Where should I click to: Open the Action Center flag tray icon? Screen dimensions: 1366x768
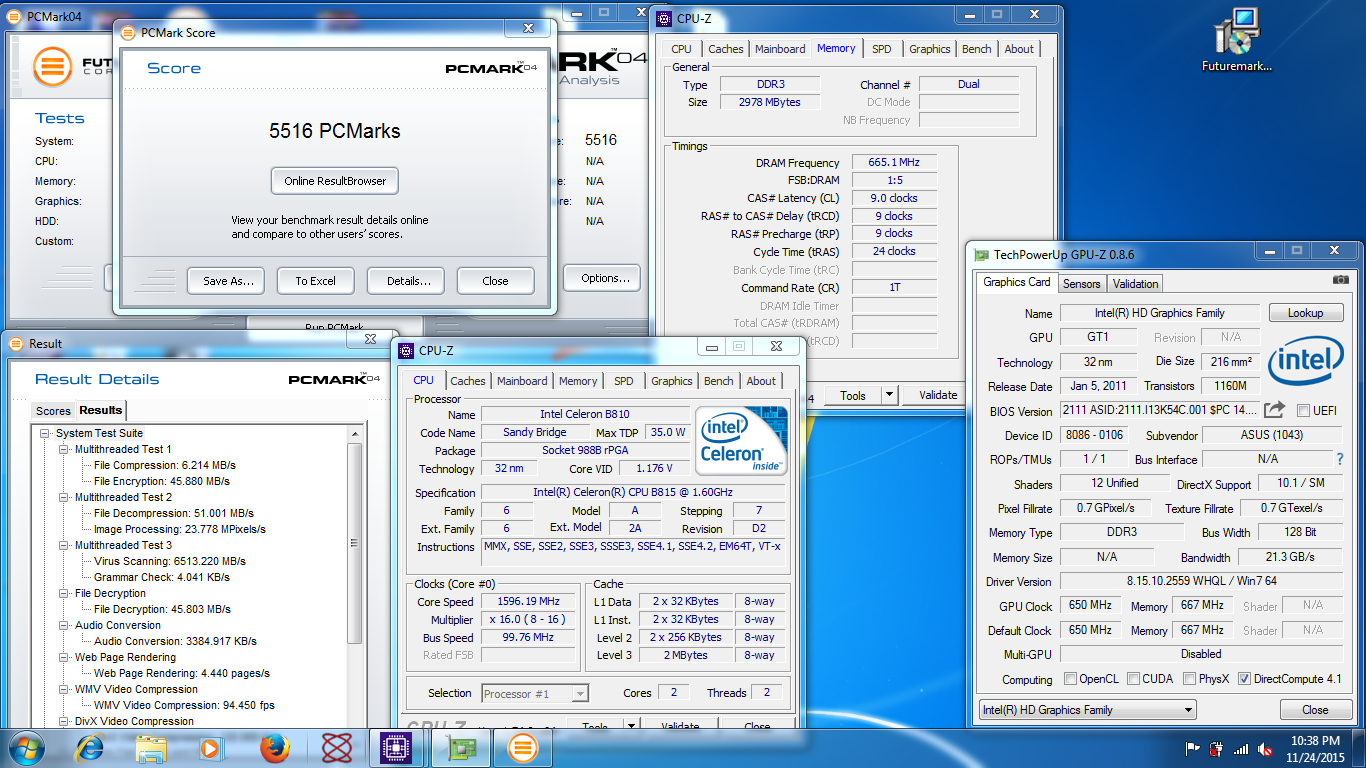(x=1192, y=748)
